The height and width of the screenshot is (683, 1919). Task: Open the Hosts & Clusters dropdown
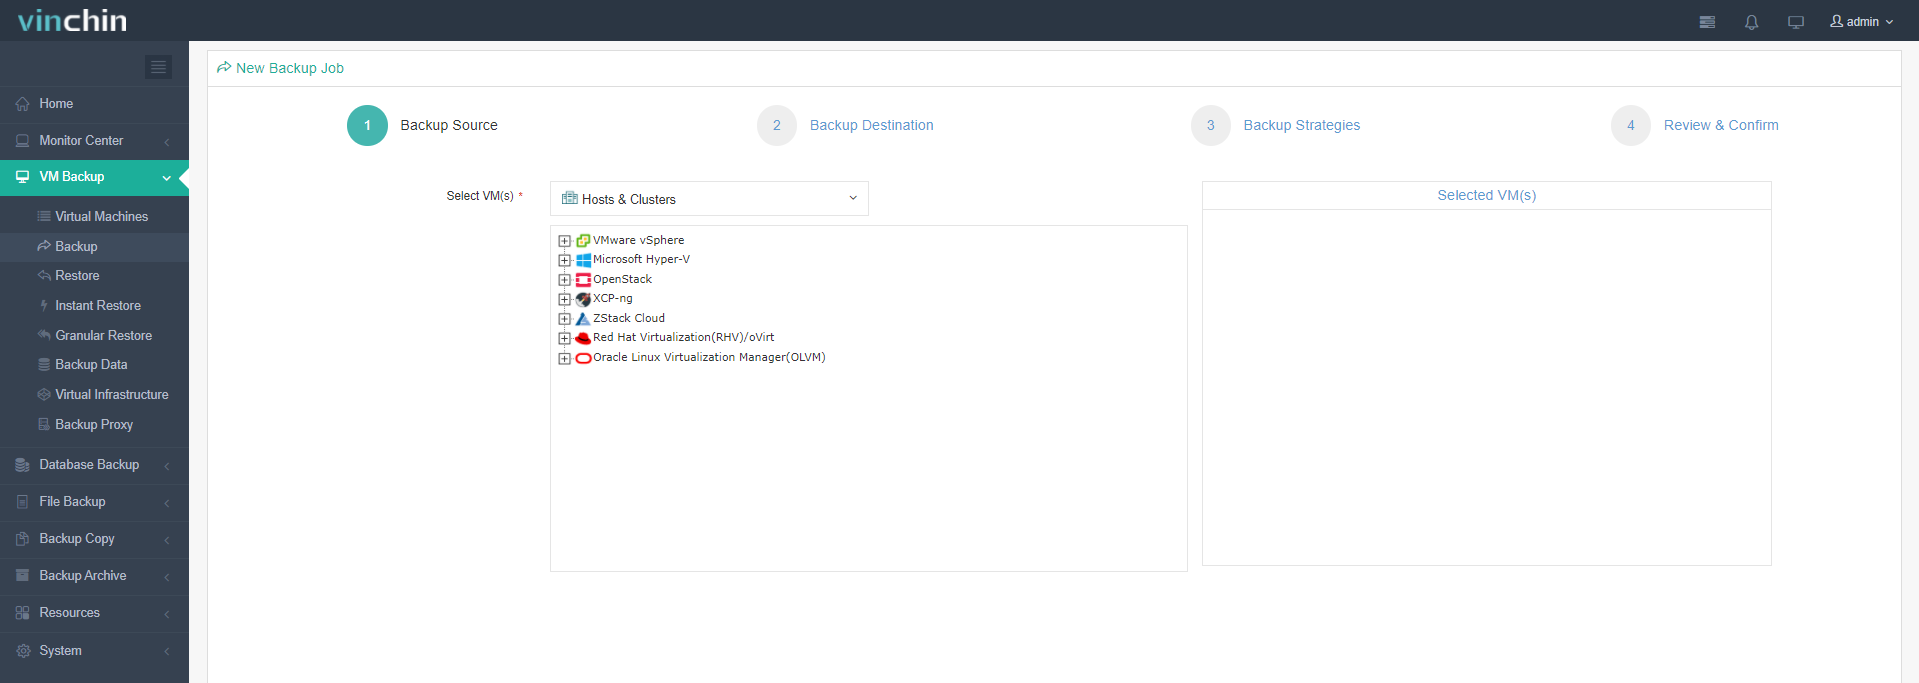[x=709, y=198]
